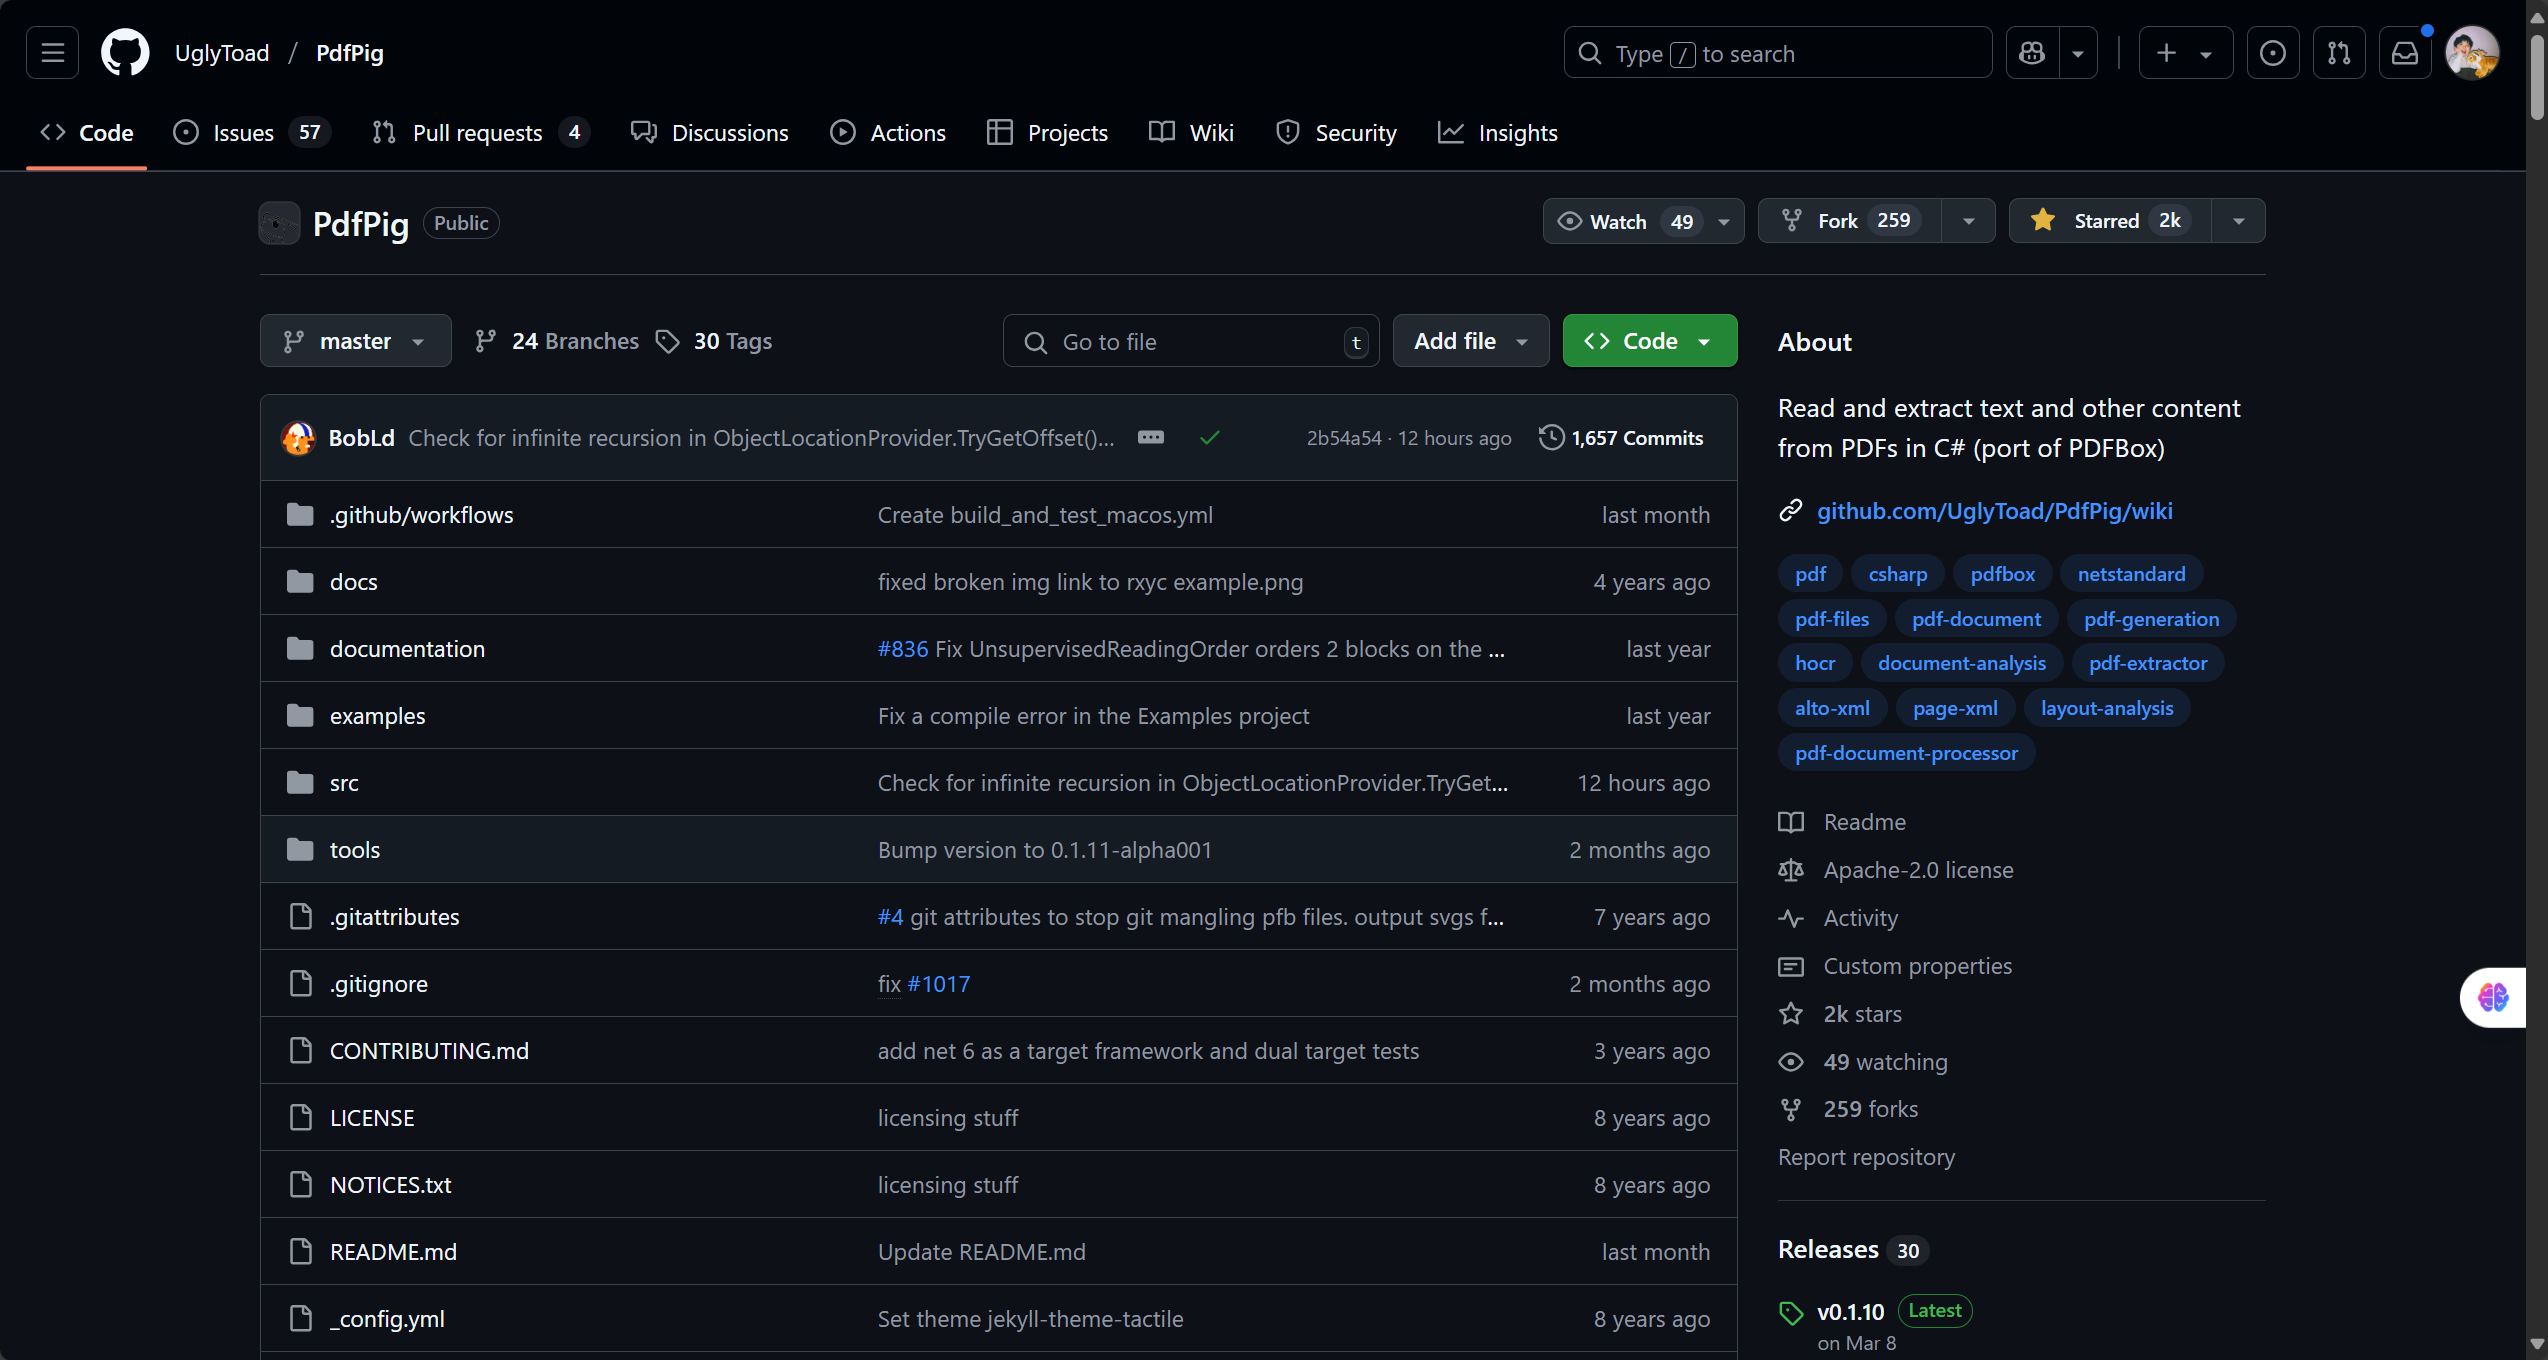Open the pull requests icon in header
Screen dimensions: 2548x1360
point(2339,53)
